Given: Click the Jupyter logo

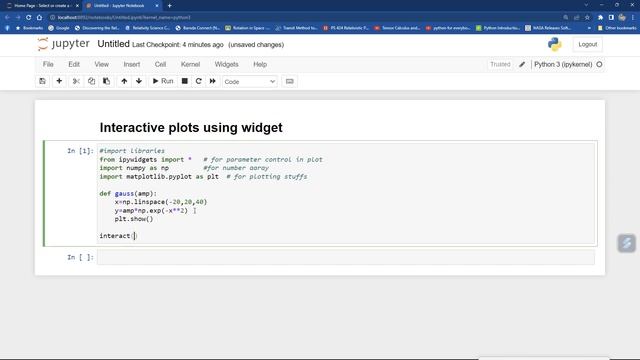Looking at the screenshot, I should pos(63,44).
